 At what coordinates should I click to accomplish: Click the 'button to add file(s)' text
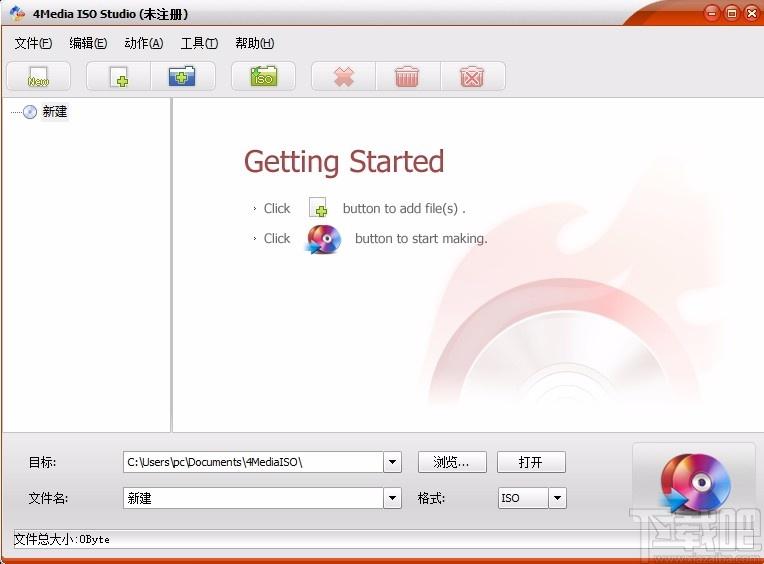pos(404,208)
